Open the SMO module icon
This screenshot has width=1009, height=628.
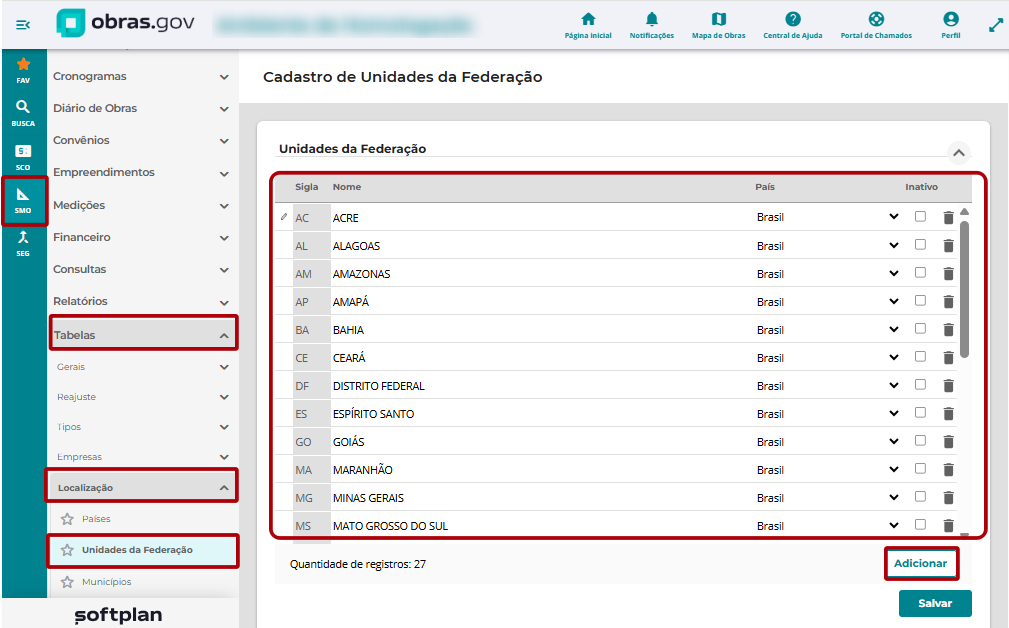pos(23,201)
